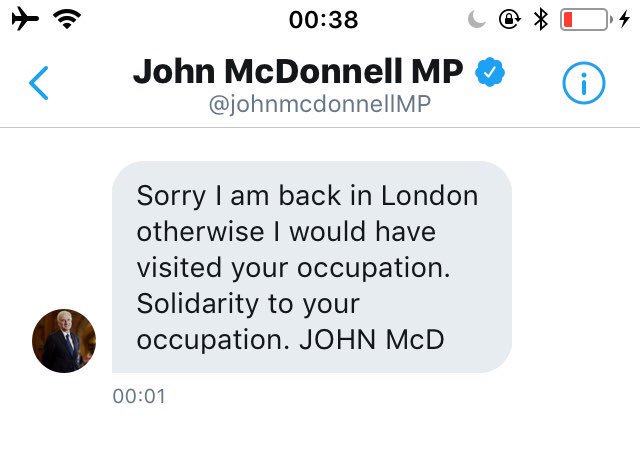The height and width of the screenshot is (452, 640).
Task: Open conversation info with the circled i
Action: (x=584, y=84)
